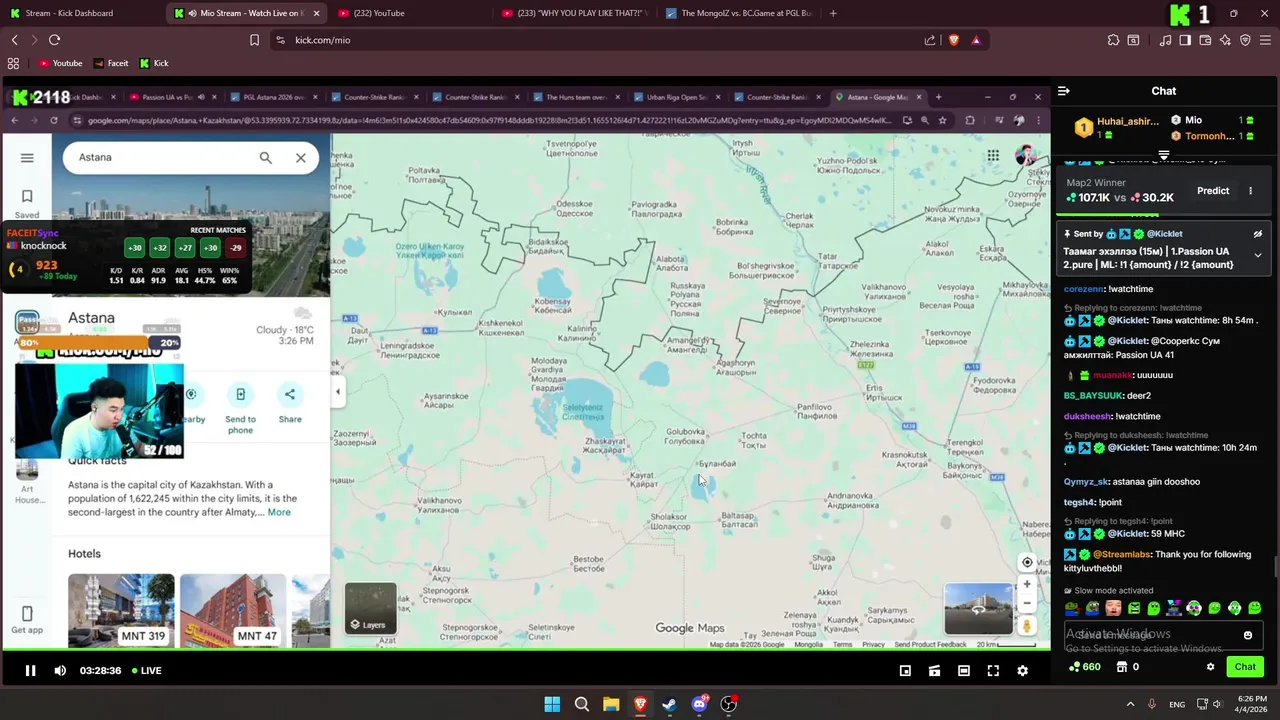Open channel points balance 660
Viewport: 1280px width, 720px height.
coord(1085,667)
